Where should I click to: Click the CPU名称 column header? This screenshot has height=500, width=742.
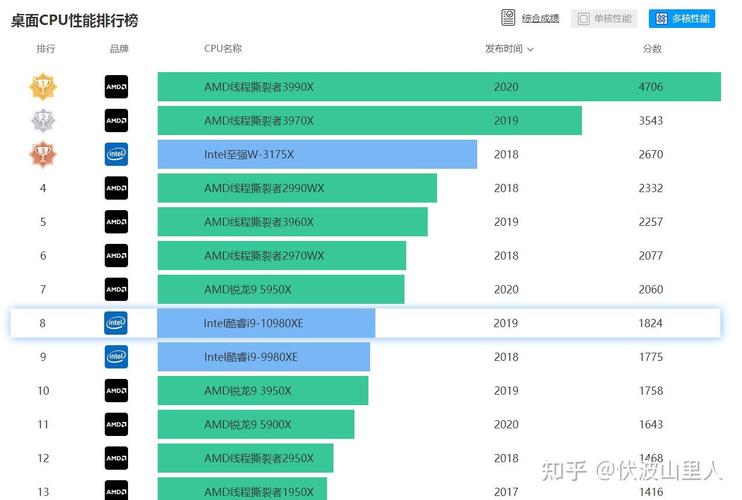pos(223,48)
